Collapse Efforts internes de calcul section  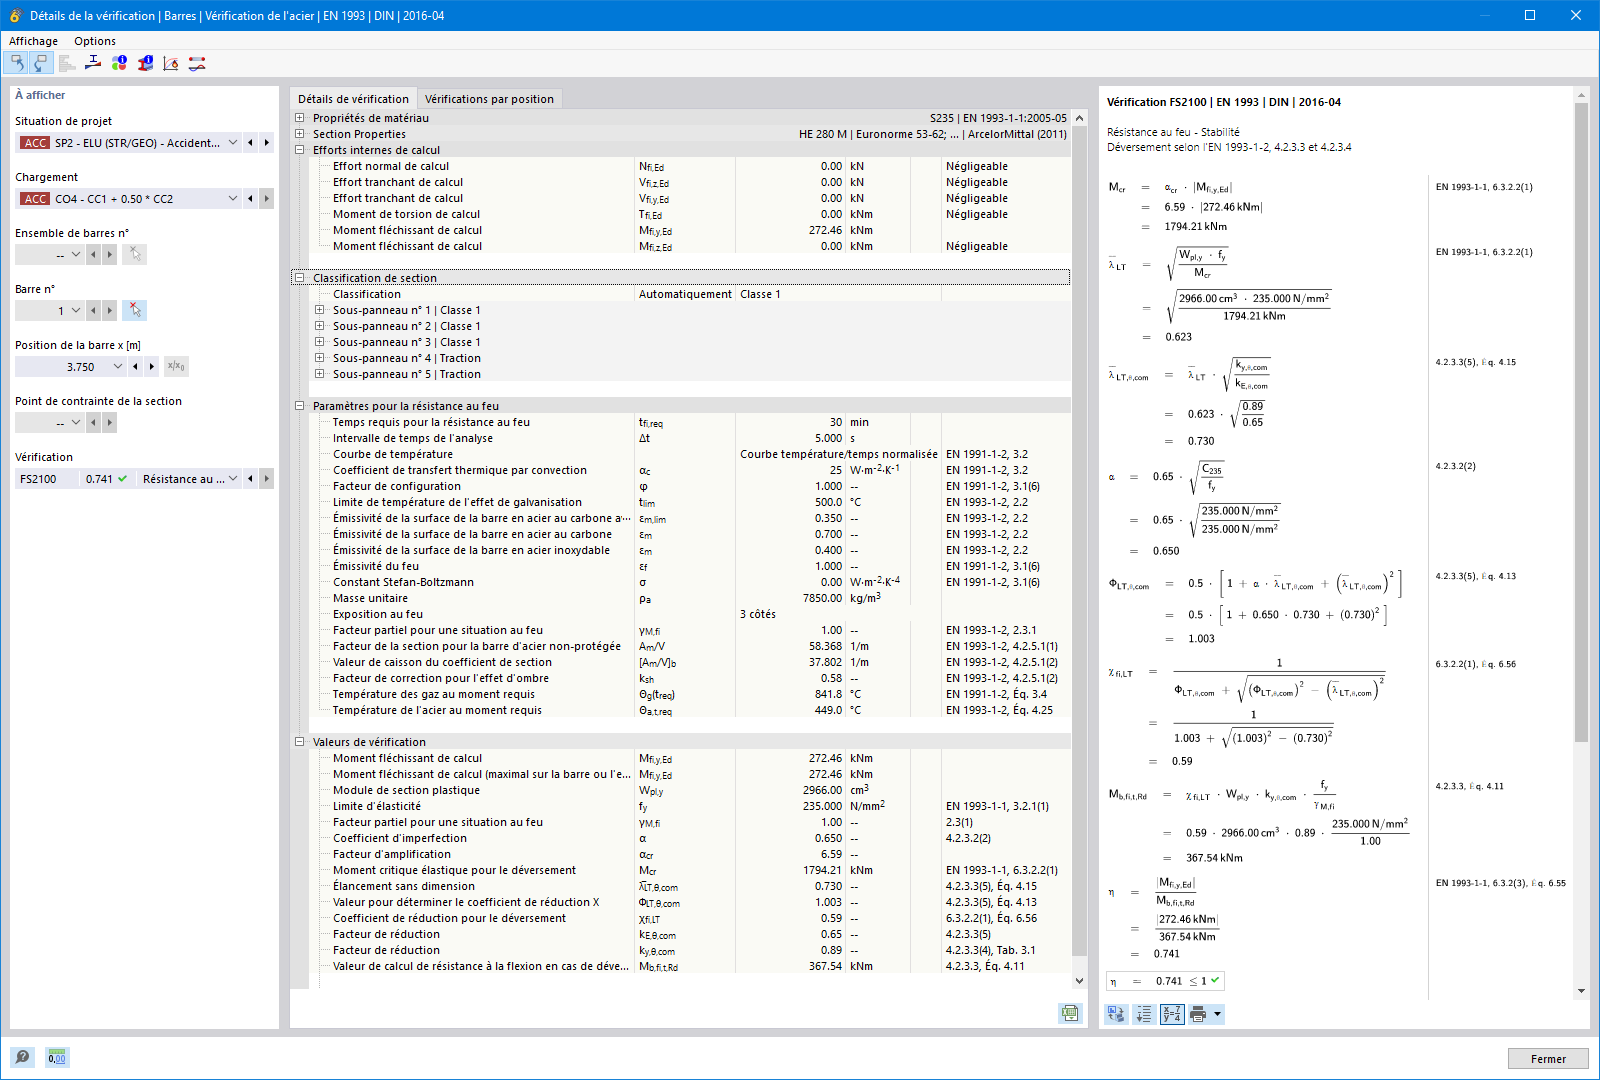[299, 150]
